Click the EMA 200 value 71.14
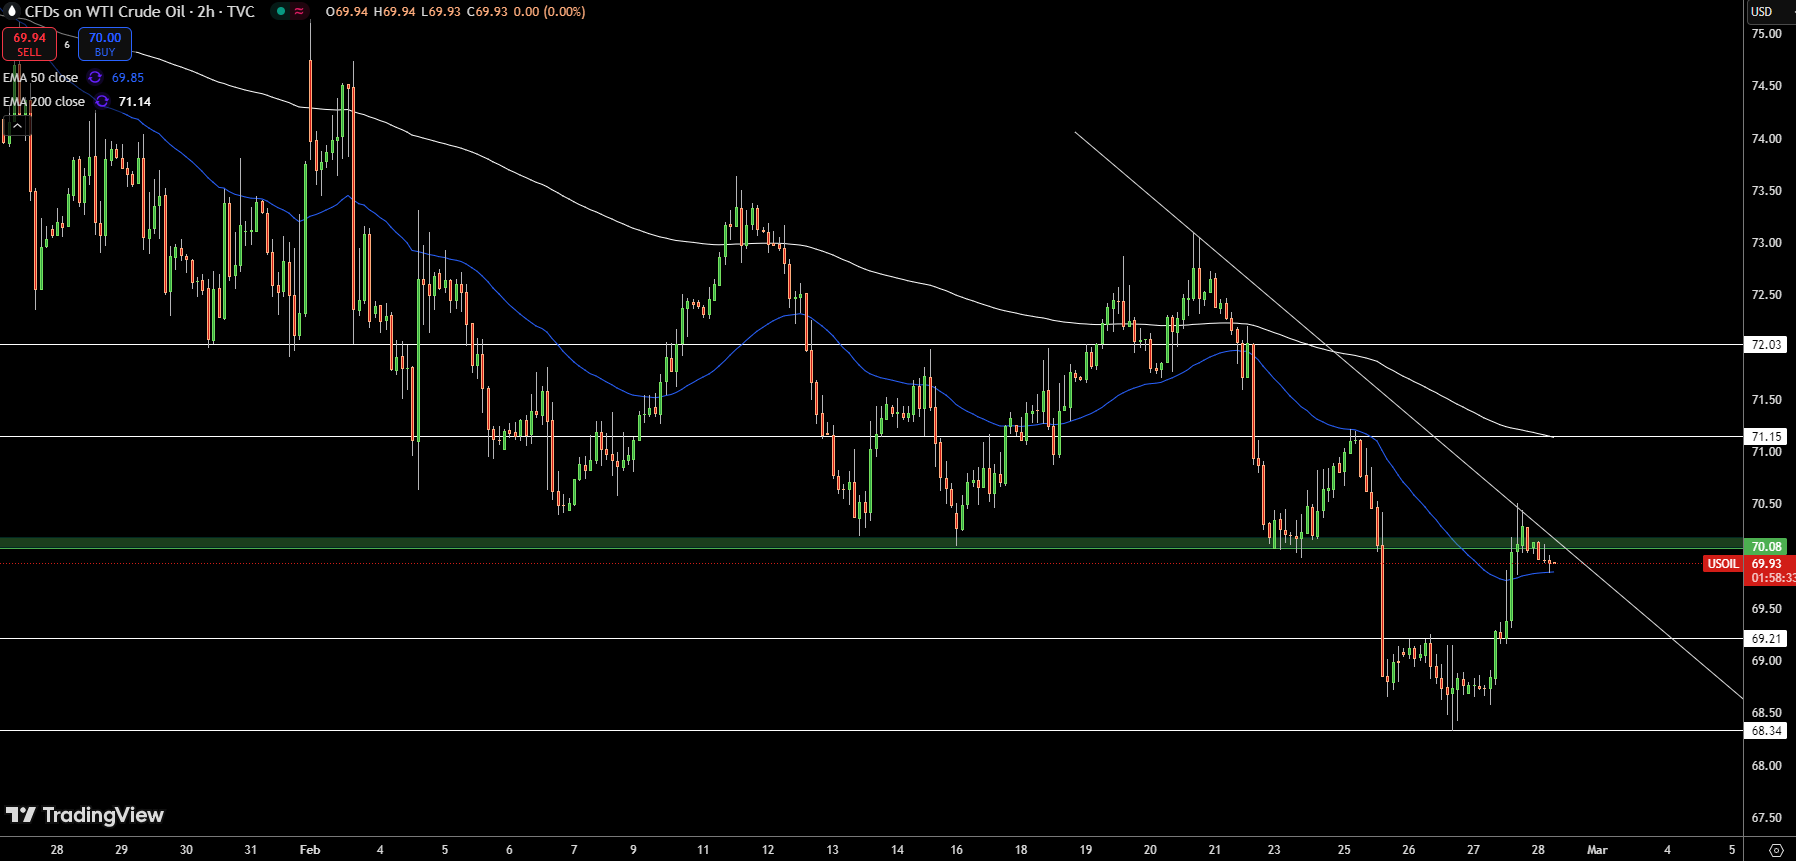Screen dimensions: 1796x861 tap(135, 101)
